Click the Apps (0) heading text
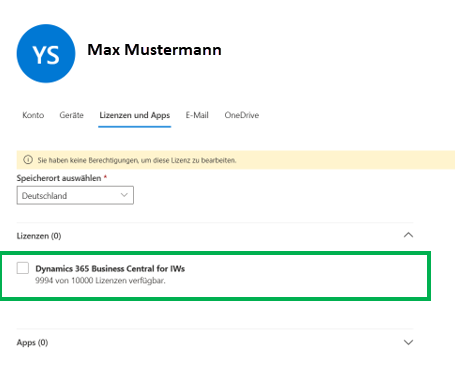 (x=32, y=343)
